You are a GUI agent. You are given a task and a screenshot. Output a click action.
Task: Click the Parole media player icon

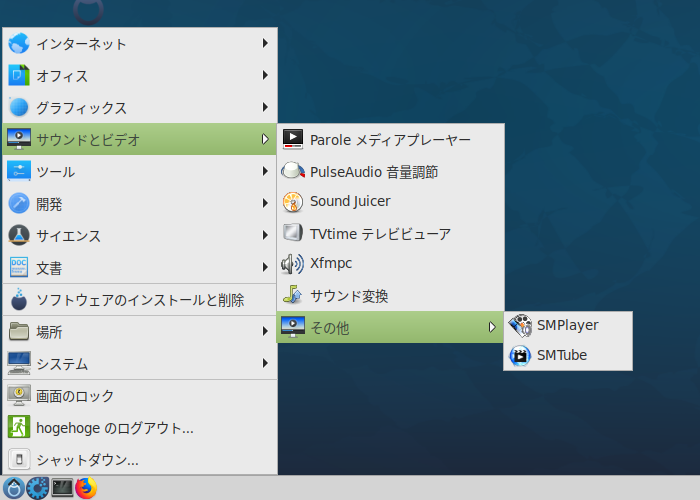coord(293,139)
